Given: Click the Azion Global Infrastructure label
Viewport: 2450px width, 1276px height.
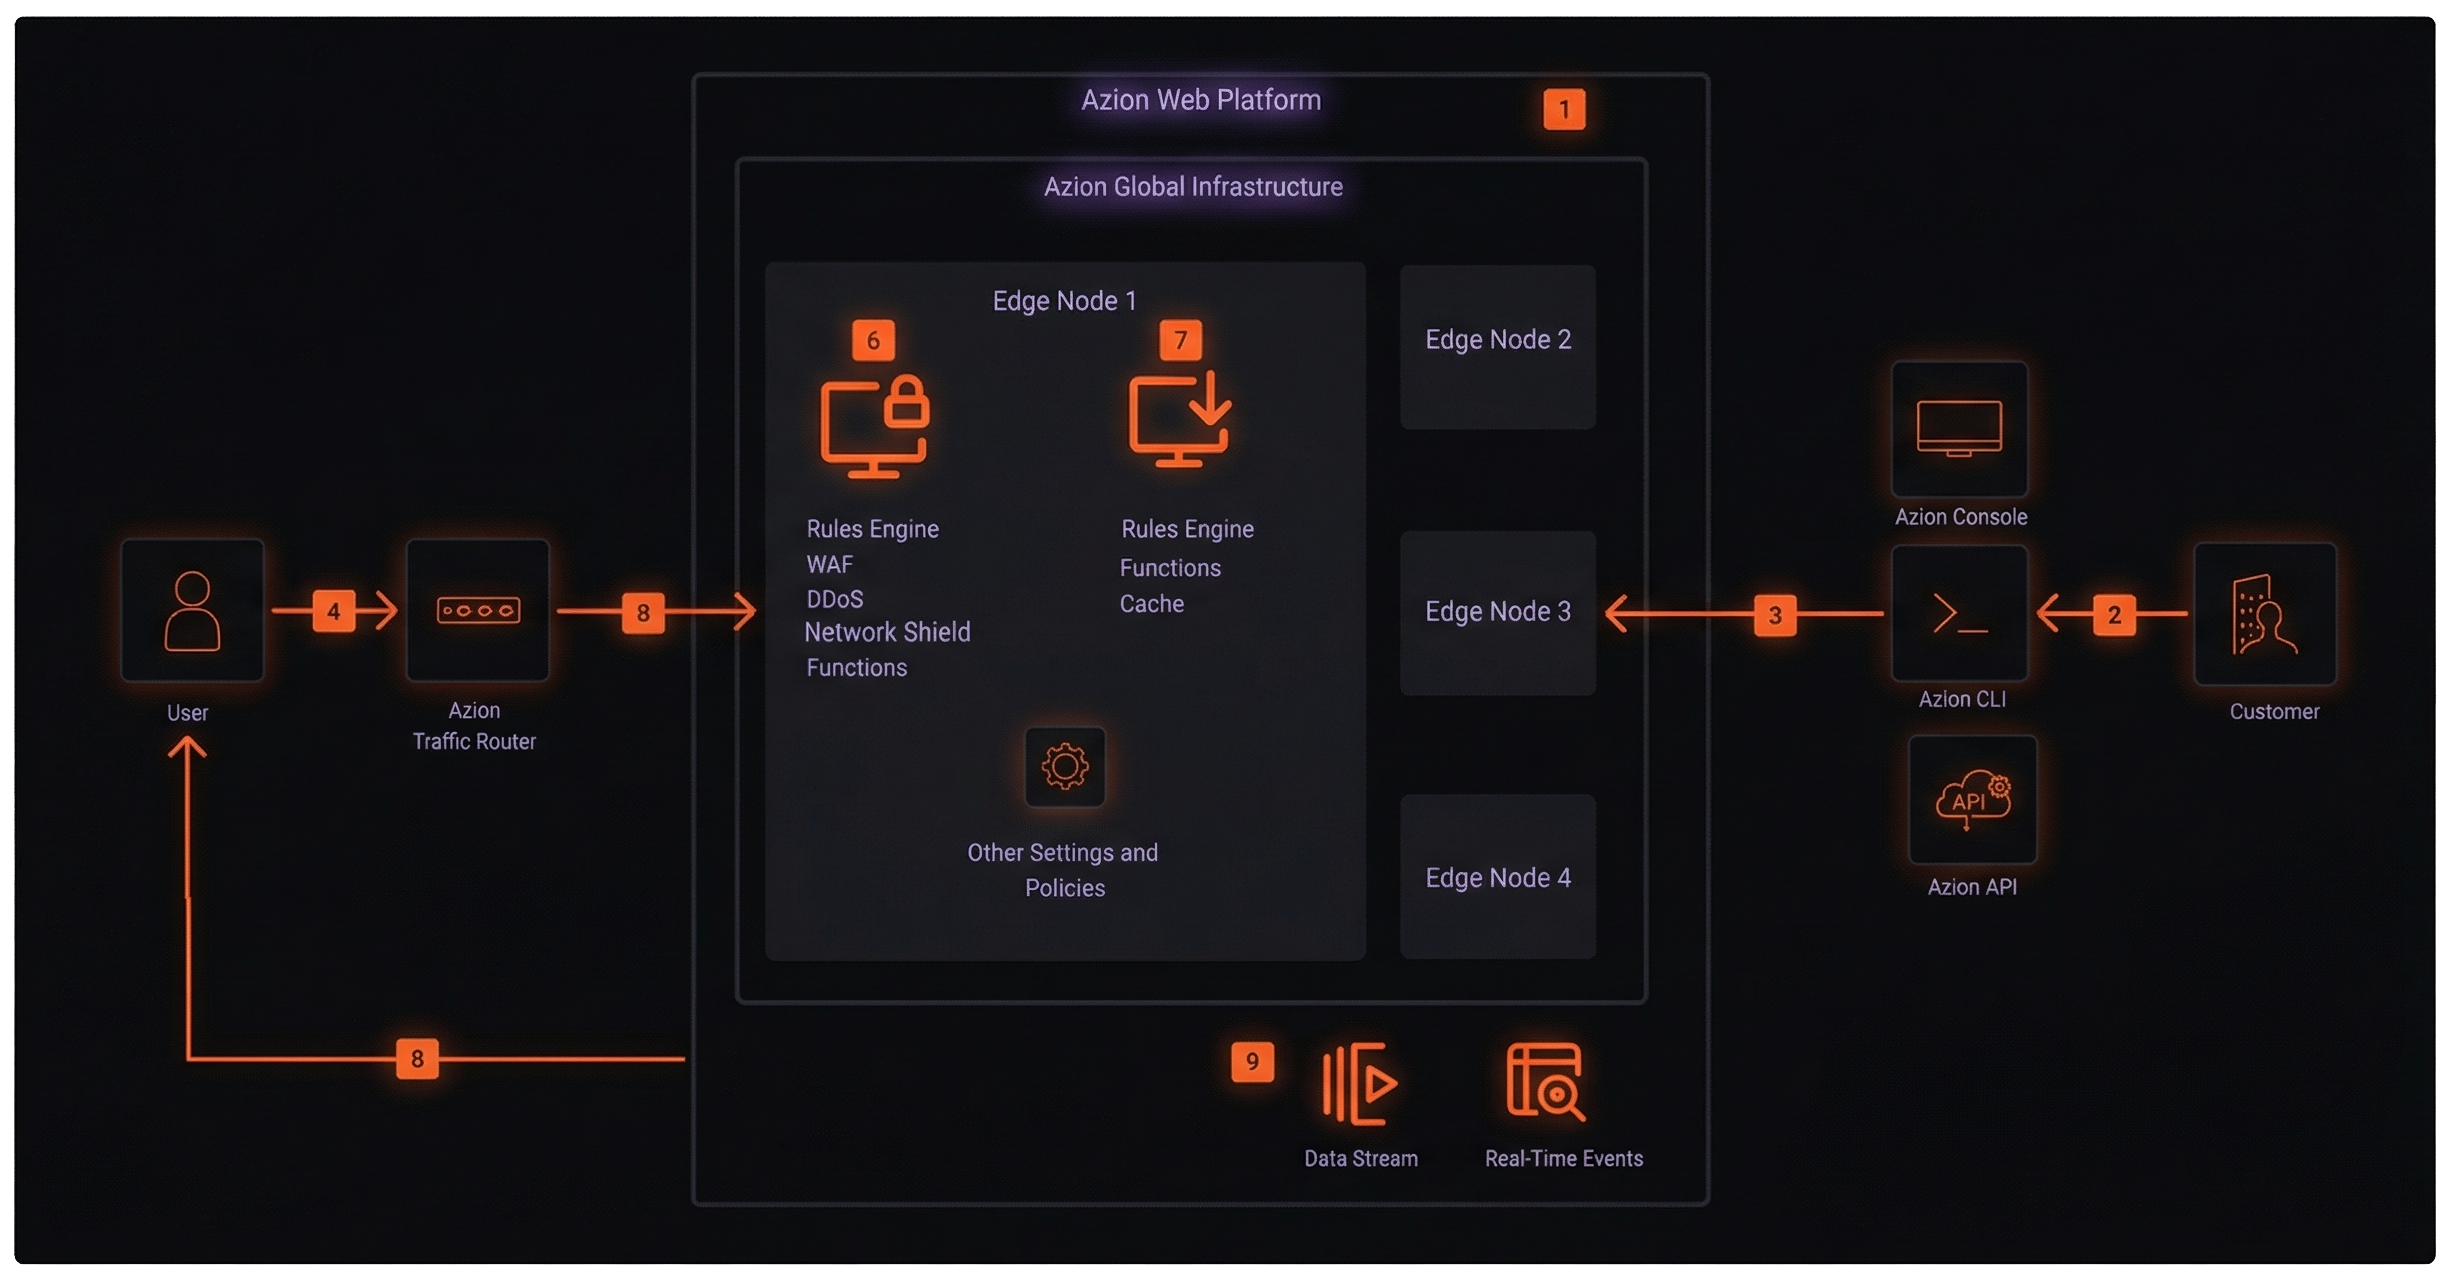Looking at the screenshot, I should tap(1193, 187).
